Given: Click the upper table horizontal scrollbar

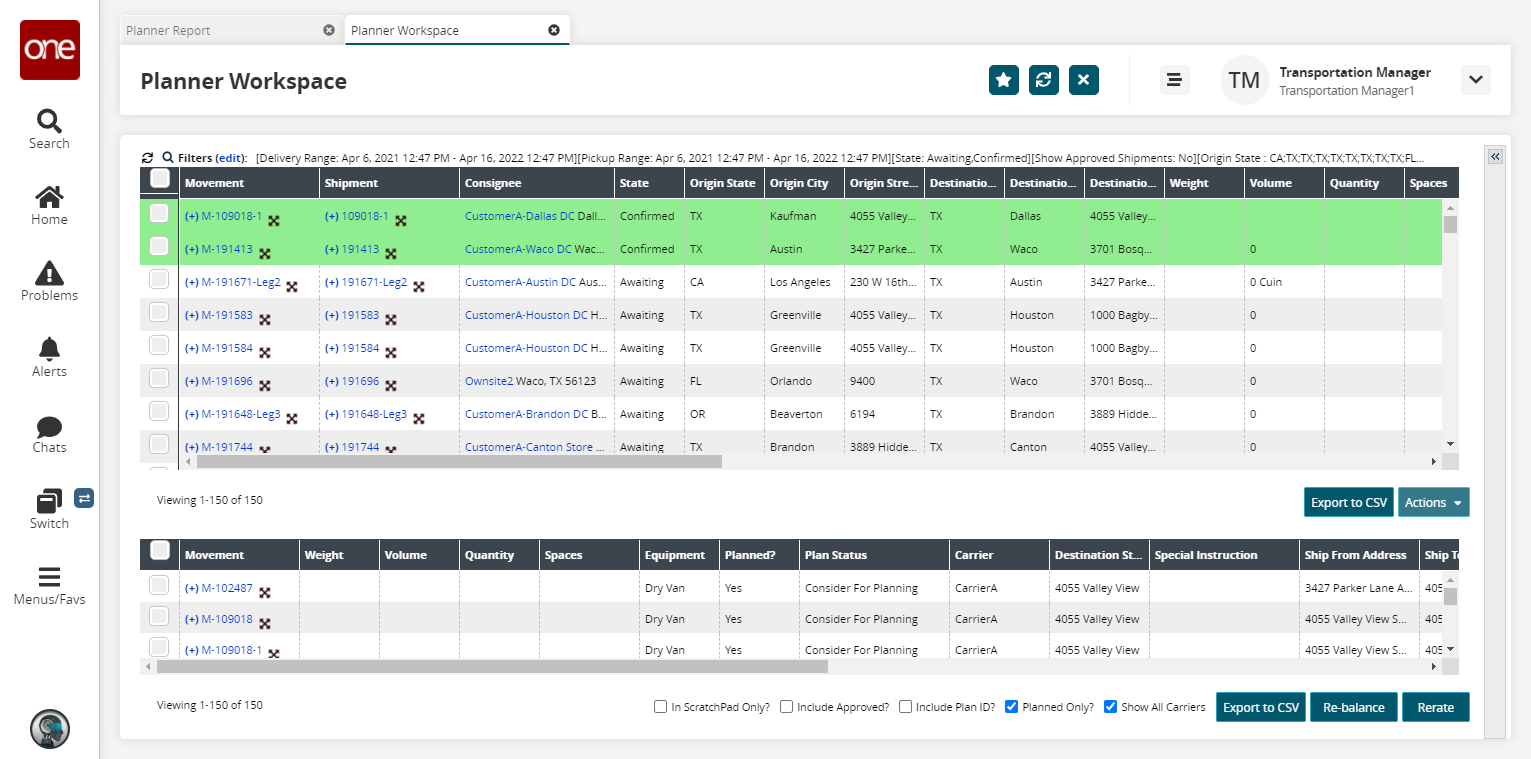Looking at the screenshot, I should [459, 462].
